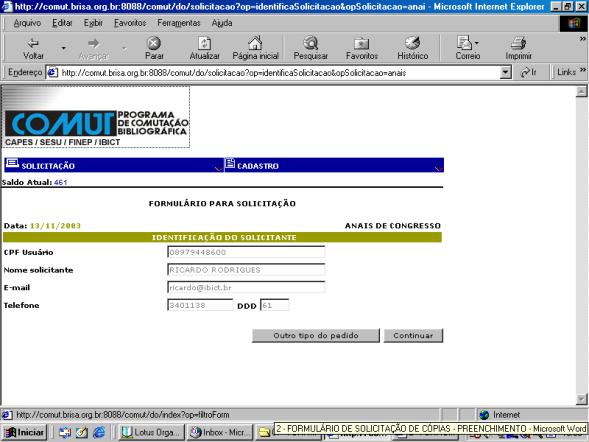
Task: Click the E-mail input field
Action: [x=246, y=288]
